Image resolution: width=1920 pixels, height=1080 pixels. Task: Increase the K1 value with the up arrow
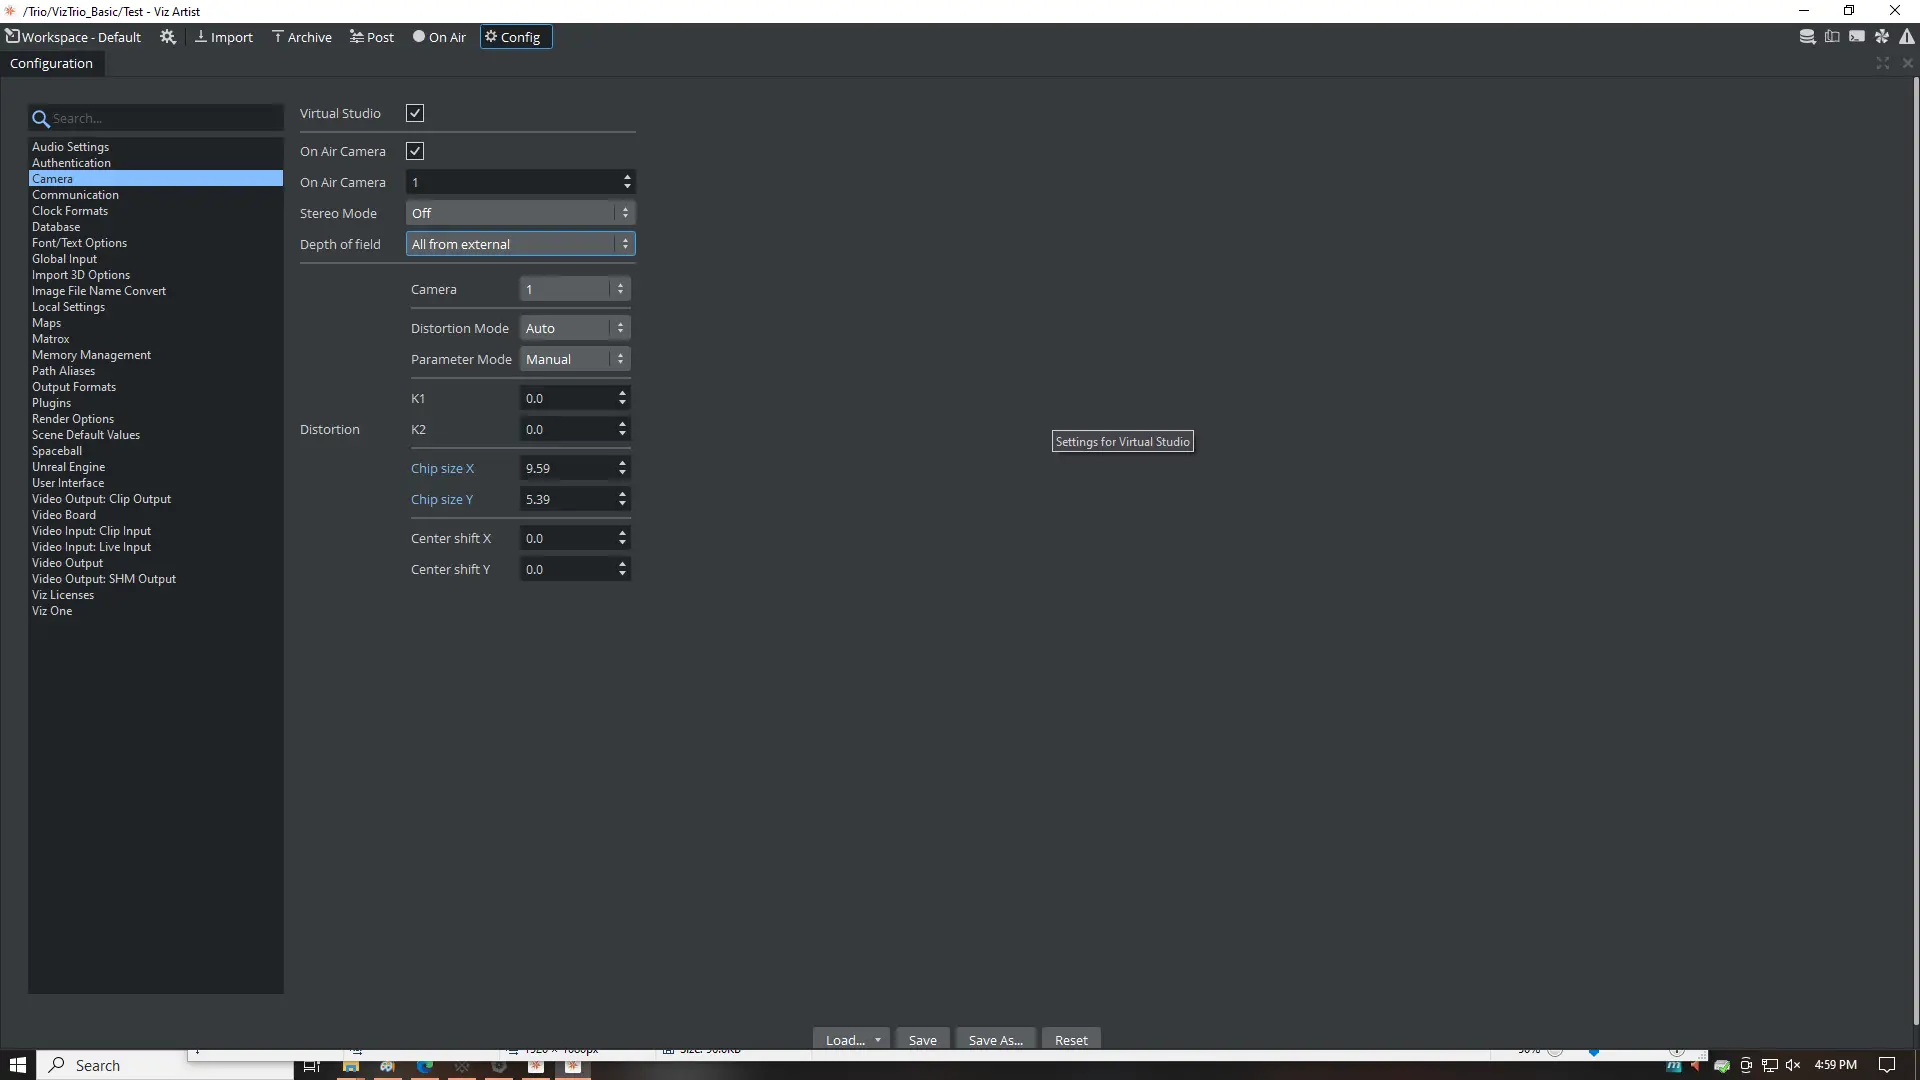pyautogui.click(x=622, y=393)
